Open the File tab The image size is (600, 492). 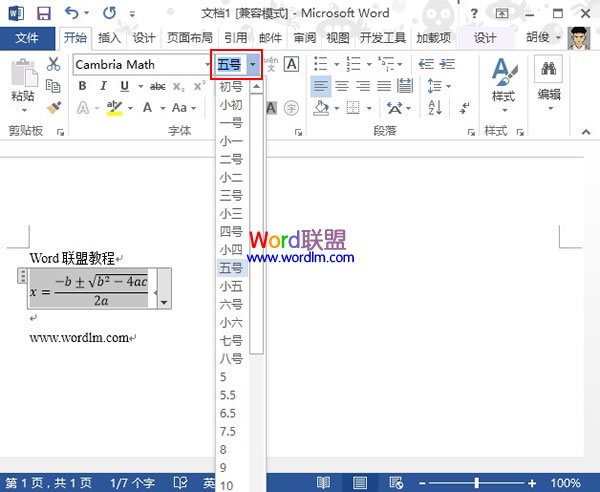click(27, 37)
